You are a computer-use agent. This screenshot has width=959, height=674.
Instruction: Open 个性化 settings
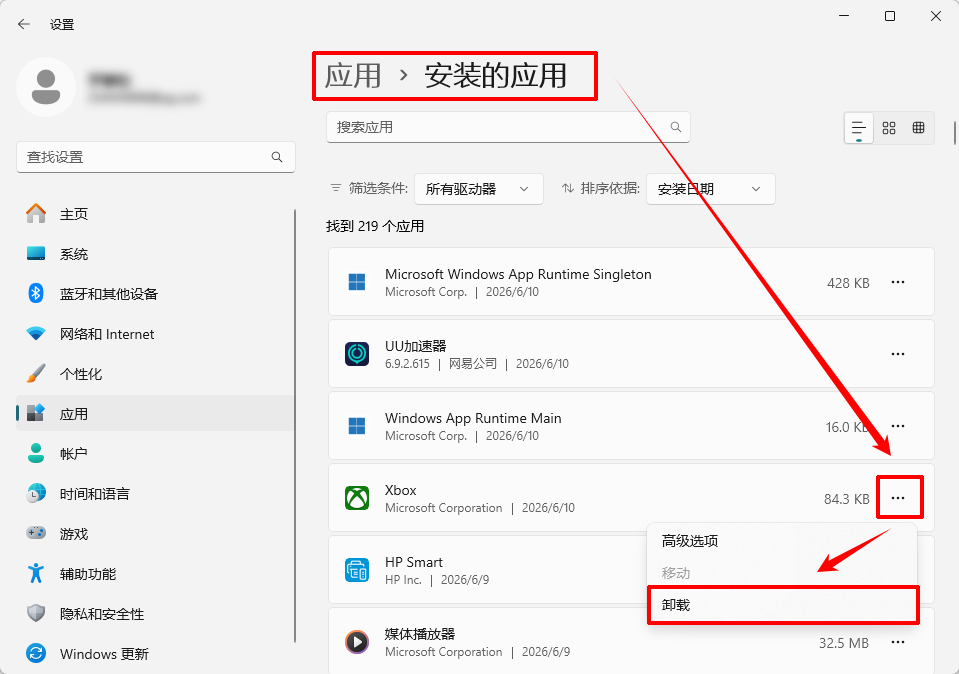click(x=156, y=374)
